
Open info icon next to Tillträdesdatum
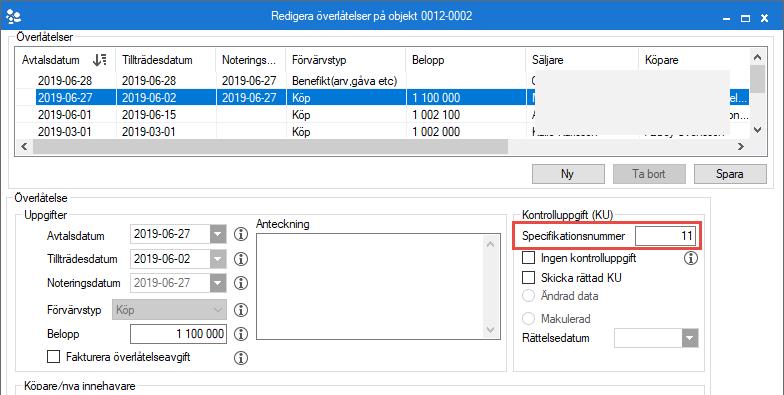pos(241,259)
